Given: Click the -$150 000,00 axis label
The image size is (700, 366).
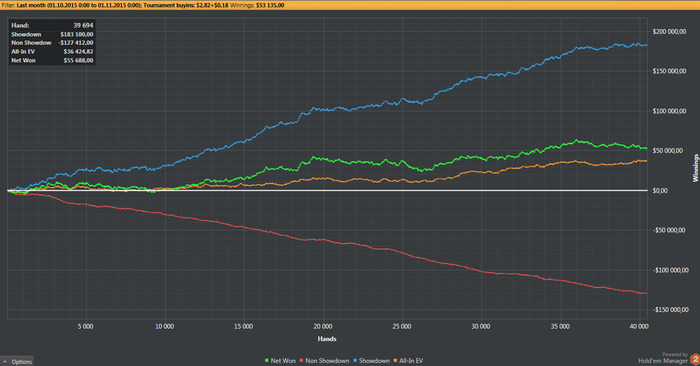Looking at the screenshot, I should pyautogui.click(x=670, y=310).
